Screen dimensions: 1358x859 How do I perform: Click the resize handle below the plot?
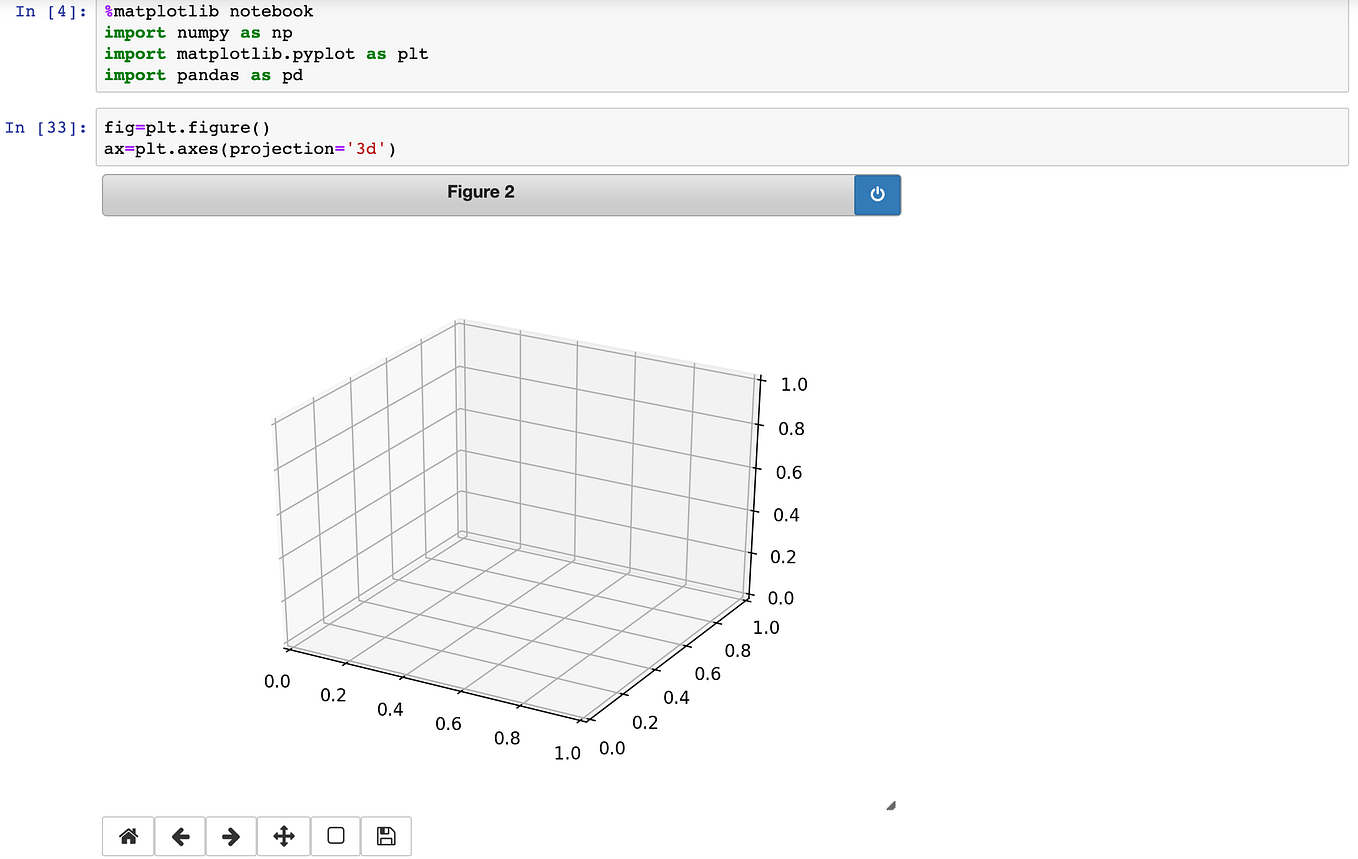[889, 804]
